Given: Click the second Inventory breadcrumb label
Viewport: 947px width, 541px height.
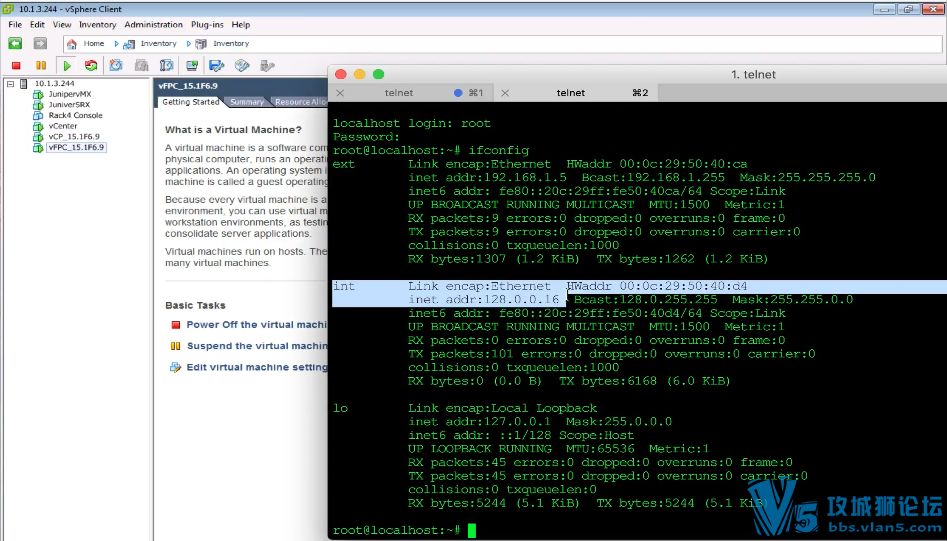Looking at the screenshot, I should pyautogui.click(x=231, y=44).
